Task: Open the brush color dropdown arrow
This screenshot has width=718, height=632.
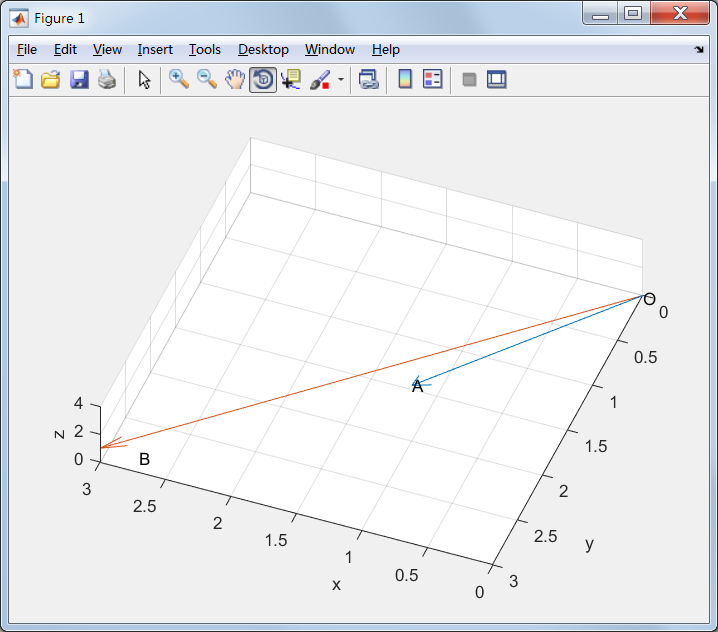Action: point(341,80)
